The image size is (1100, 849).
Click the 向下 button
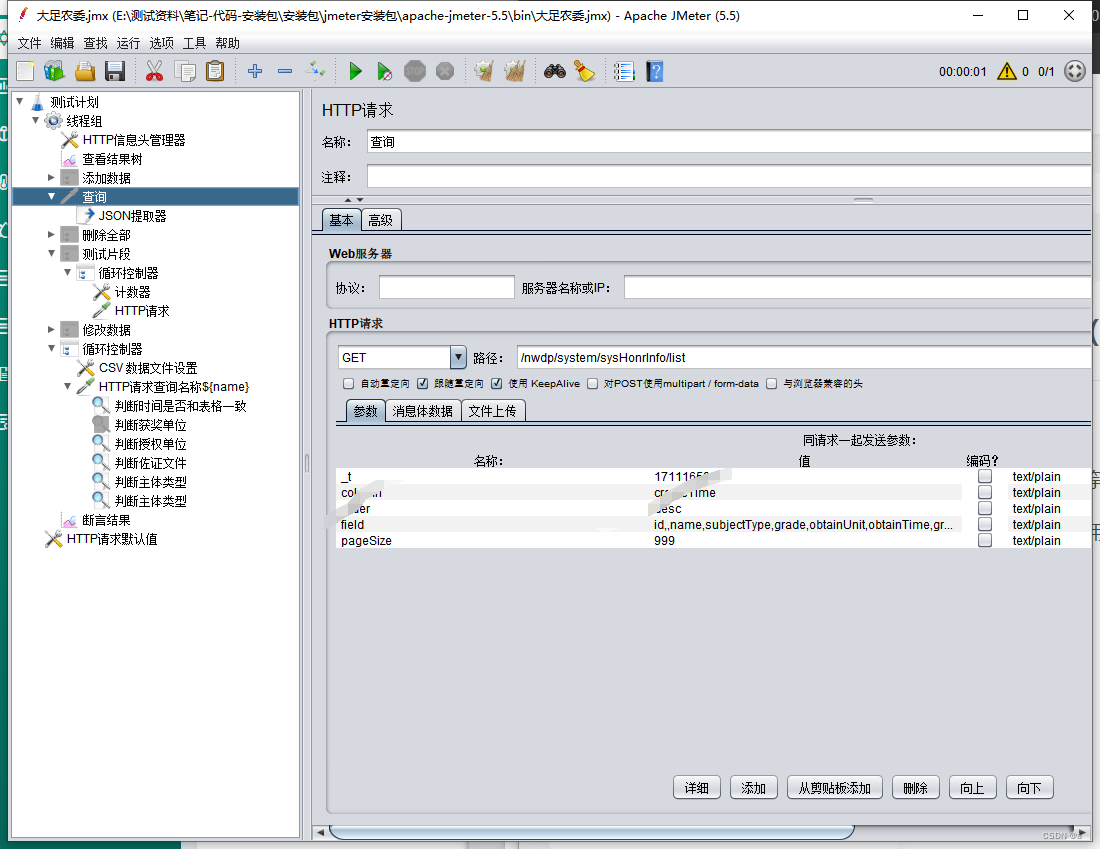point(1029,788)
